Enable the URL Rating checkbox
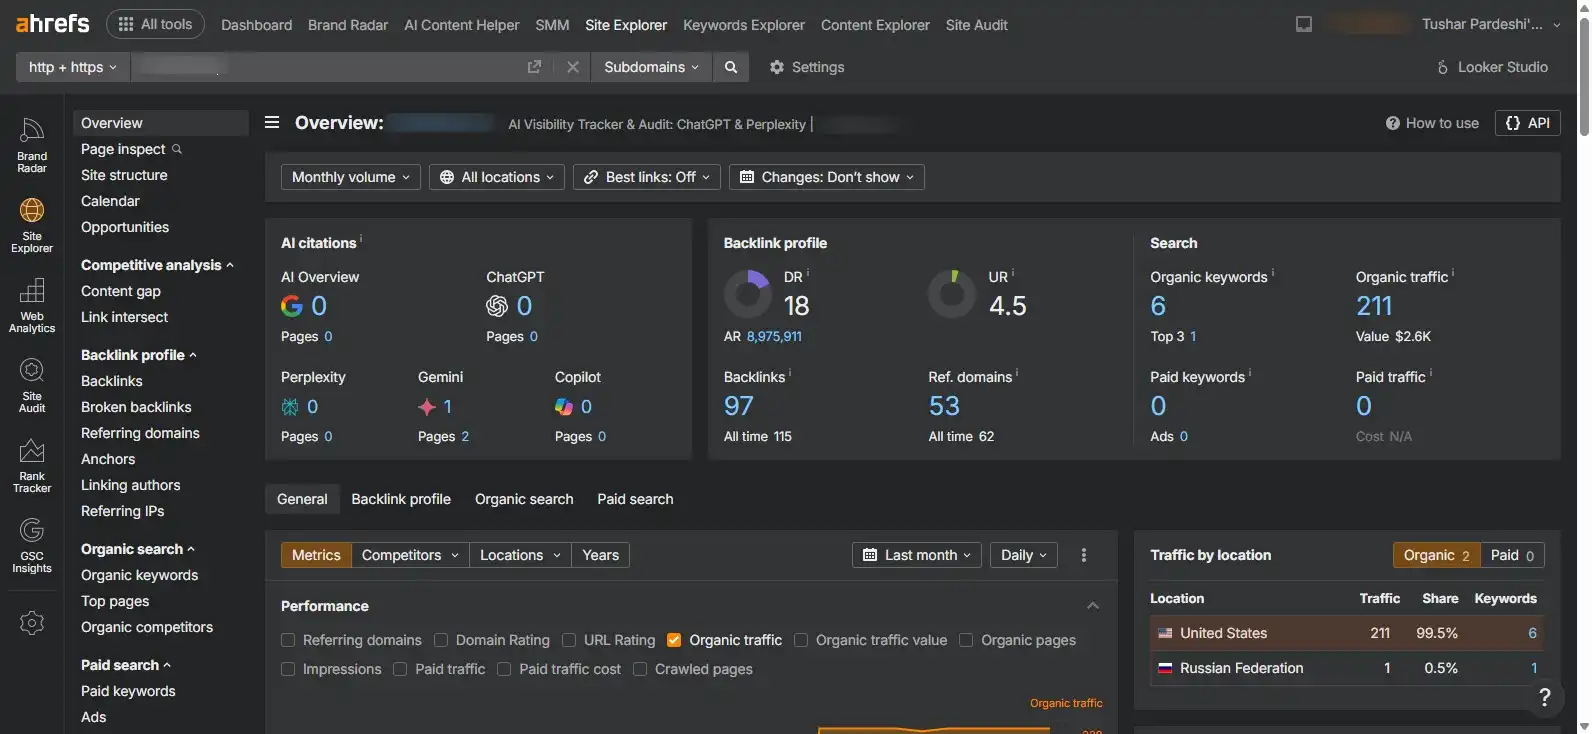The image size is (1592, 734). (x=569, y=640)
